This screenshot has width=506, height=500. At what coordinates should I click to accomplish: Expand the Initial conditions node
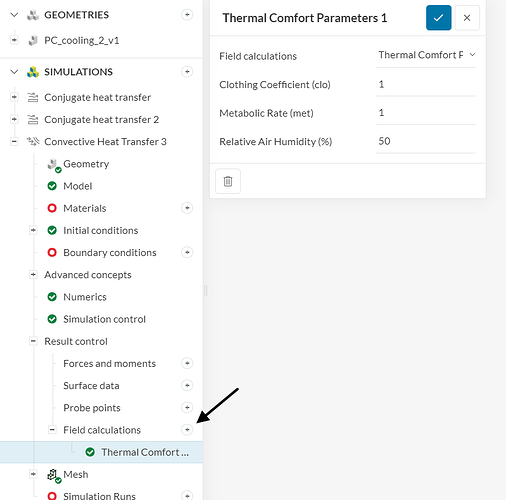(33, 230)
